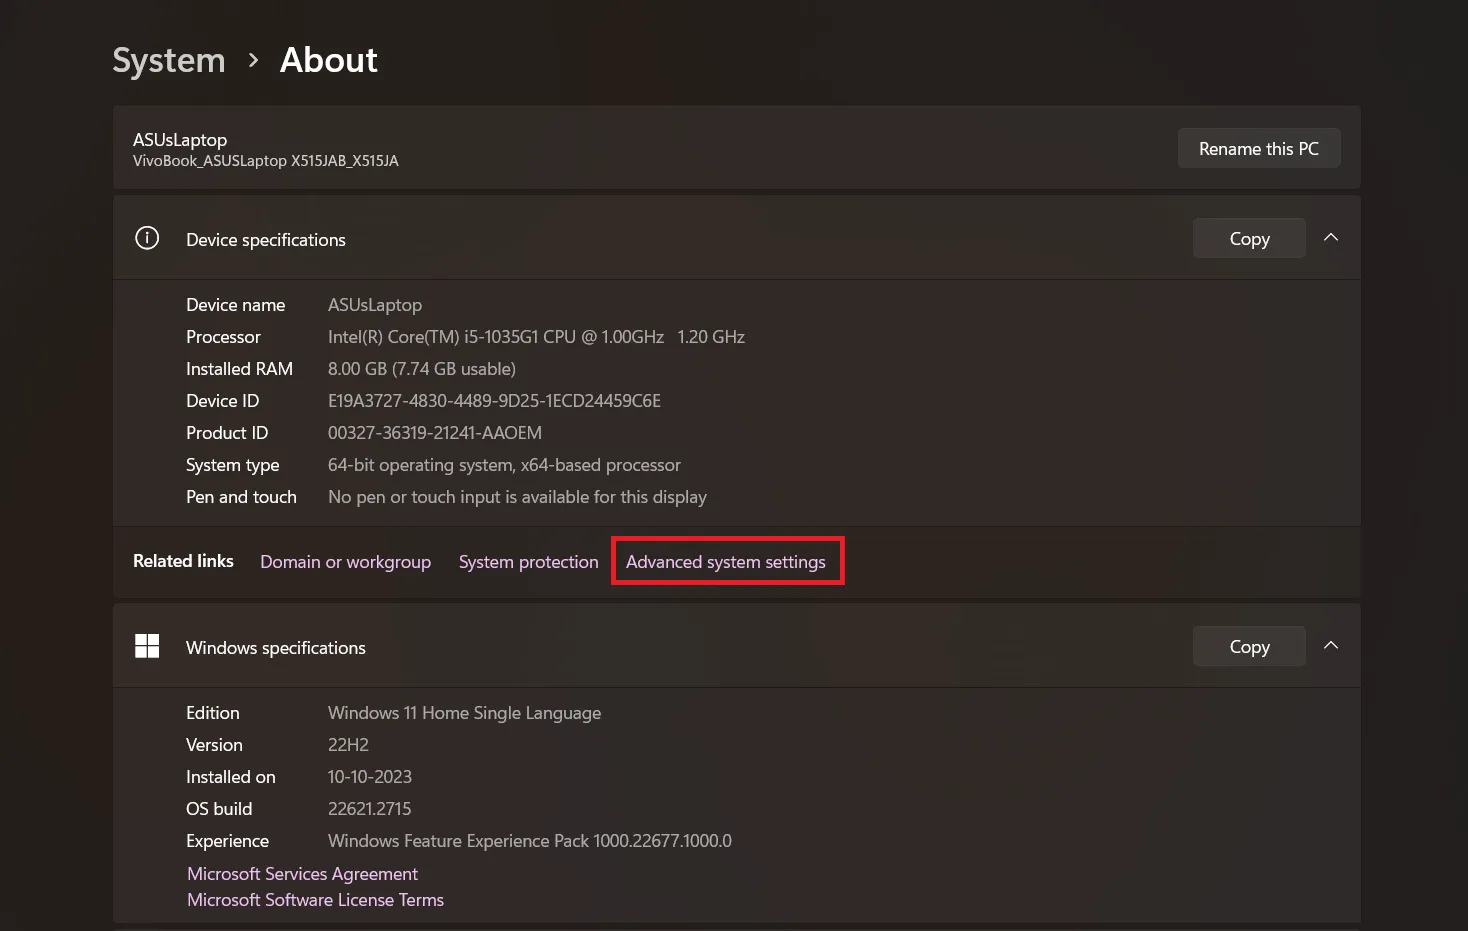
Task: Click the System type label
Action: tap(233, 465)
